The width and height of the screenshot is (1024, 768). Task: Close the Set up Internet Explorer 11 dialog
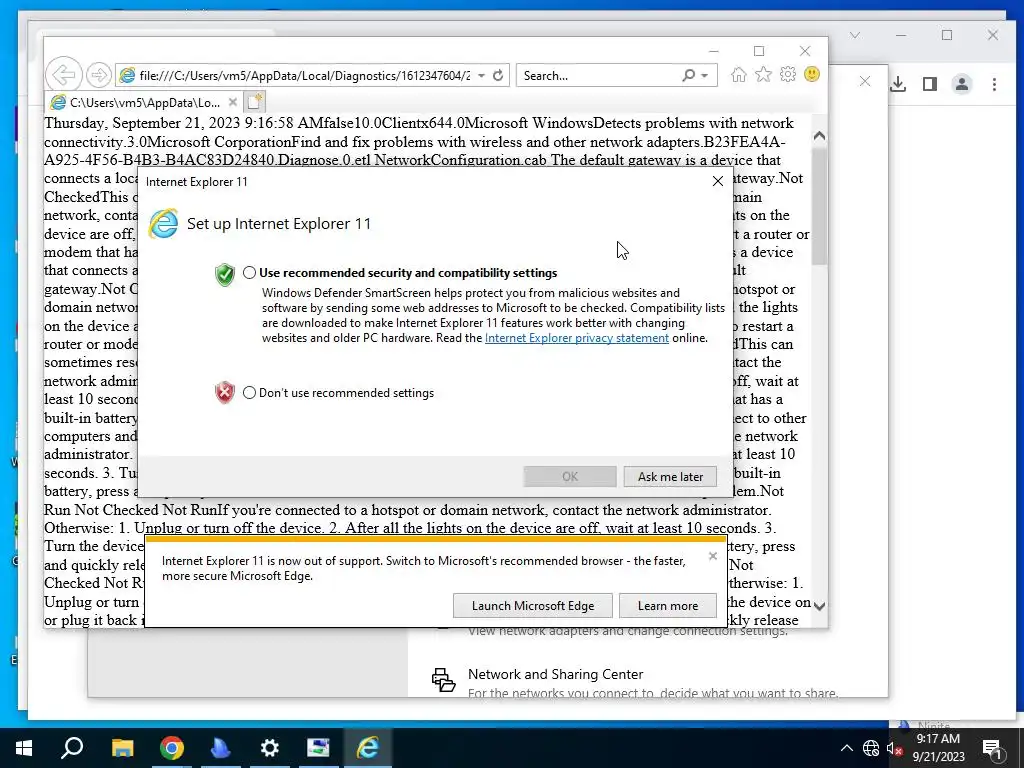[718, 181]
